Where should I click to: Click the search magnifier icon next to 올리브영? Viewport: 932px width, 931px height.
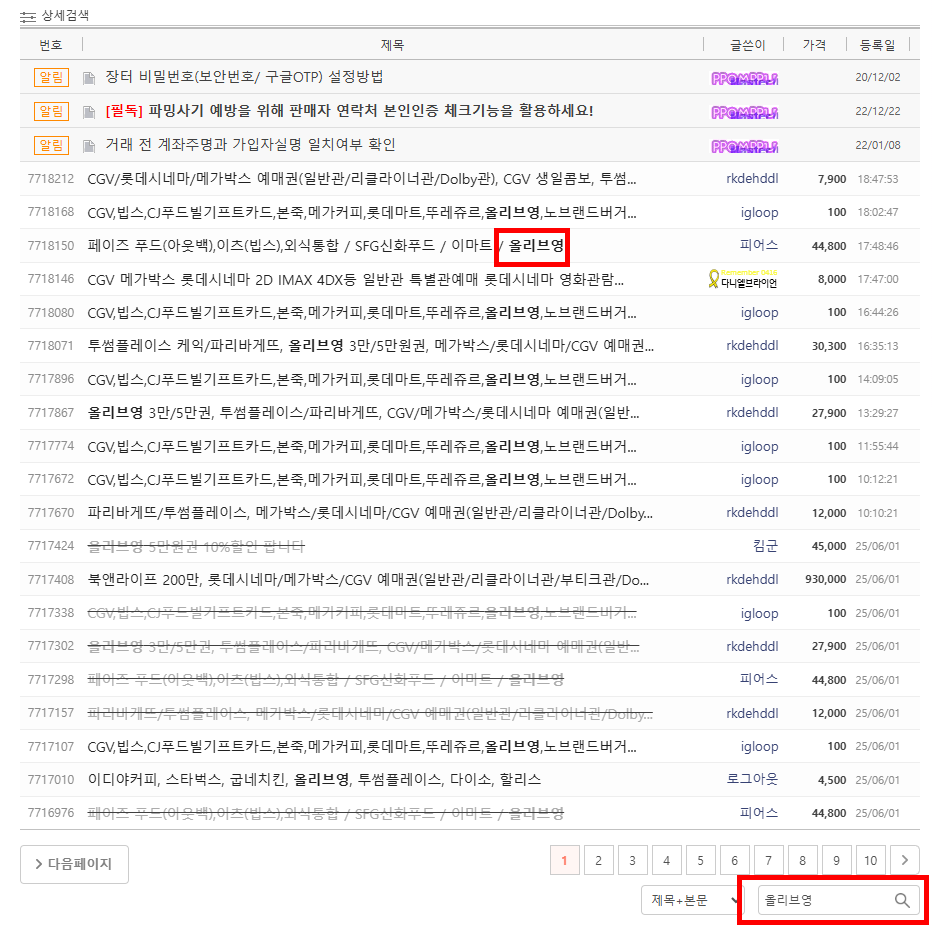coord(902,900)
